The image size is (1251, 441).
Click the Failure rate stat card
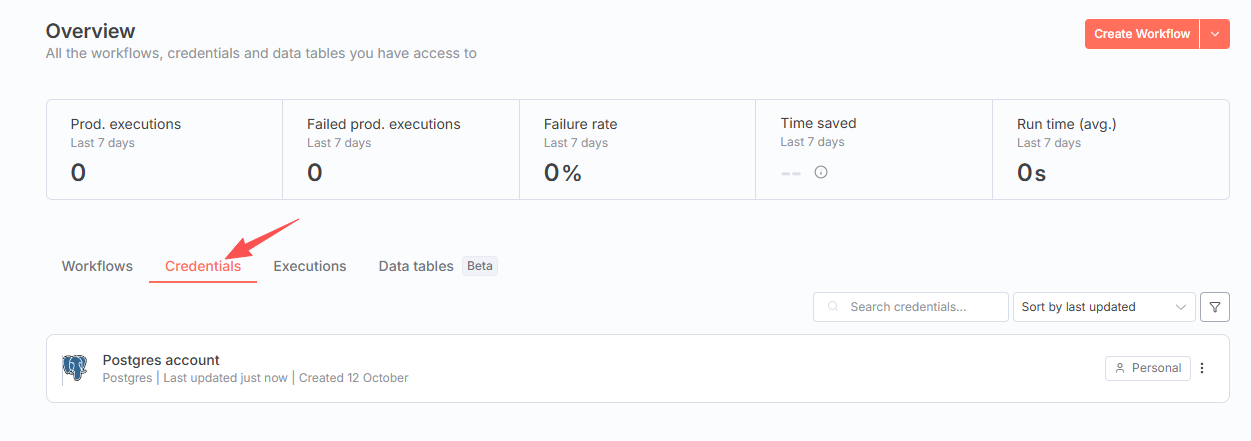pyautogui.click(x=637, y=149)
